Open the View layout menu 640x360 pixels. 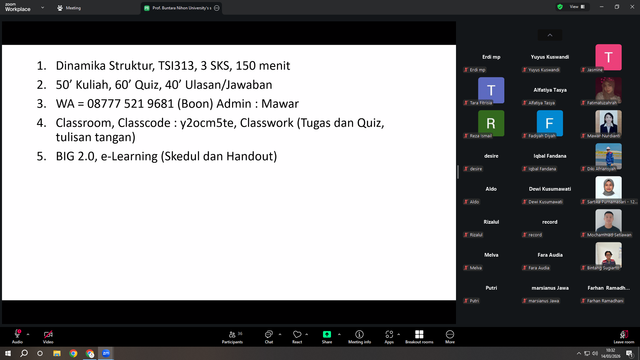click(577, 7)
